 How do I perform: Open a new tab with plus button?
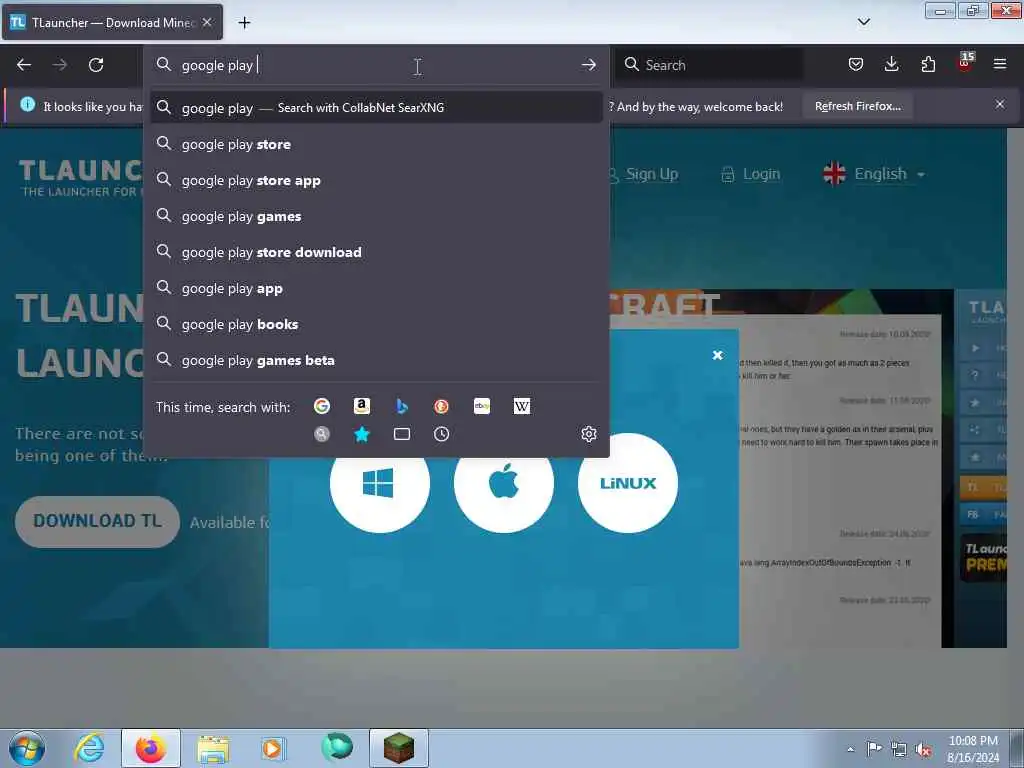[x=244, y=23]
